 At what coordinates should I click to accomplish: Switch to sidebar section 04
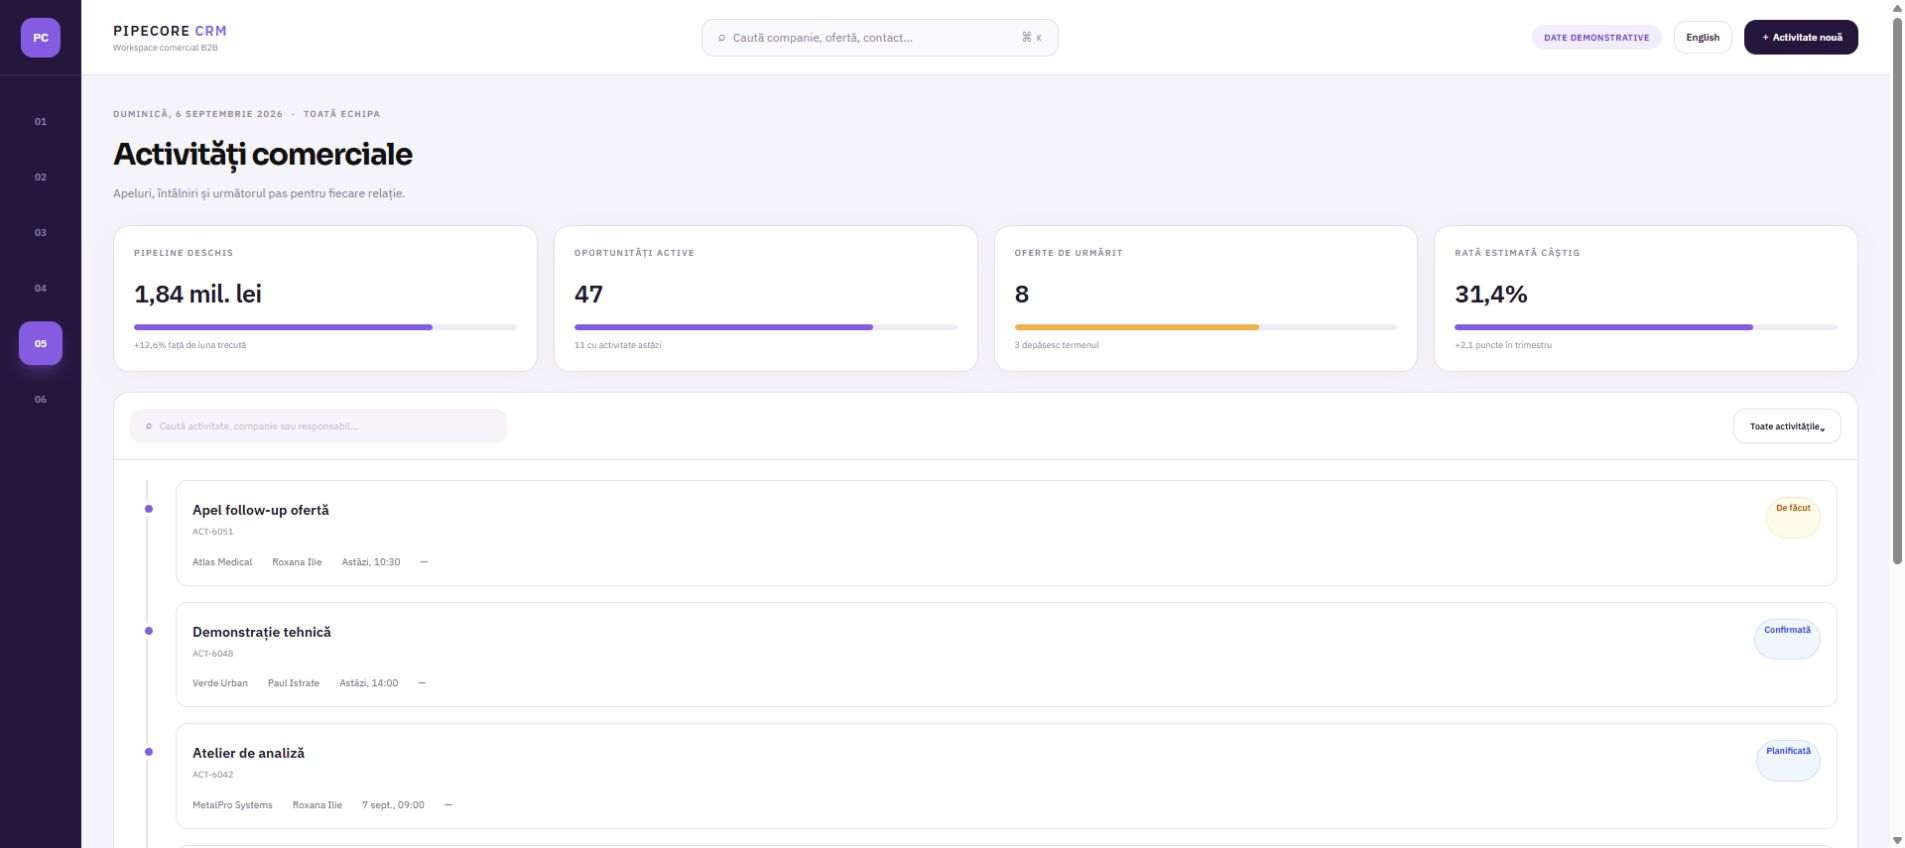coord(40,288)
